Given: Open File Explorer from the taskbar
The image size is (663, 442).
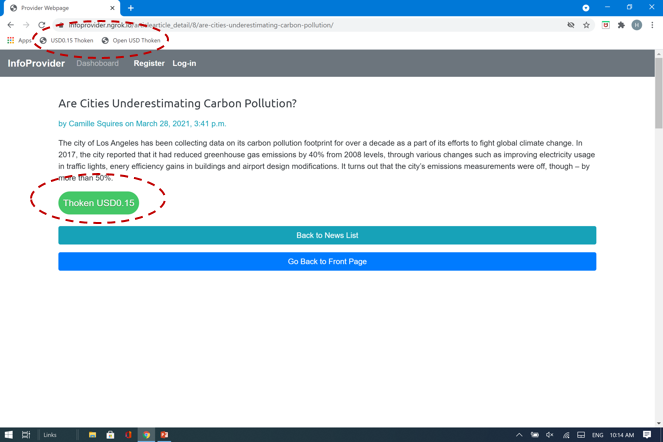Looking at the screenshot, I should coord(92,435).
